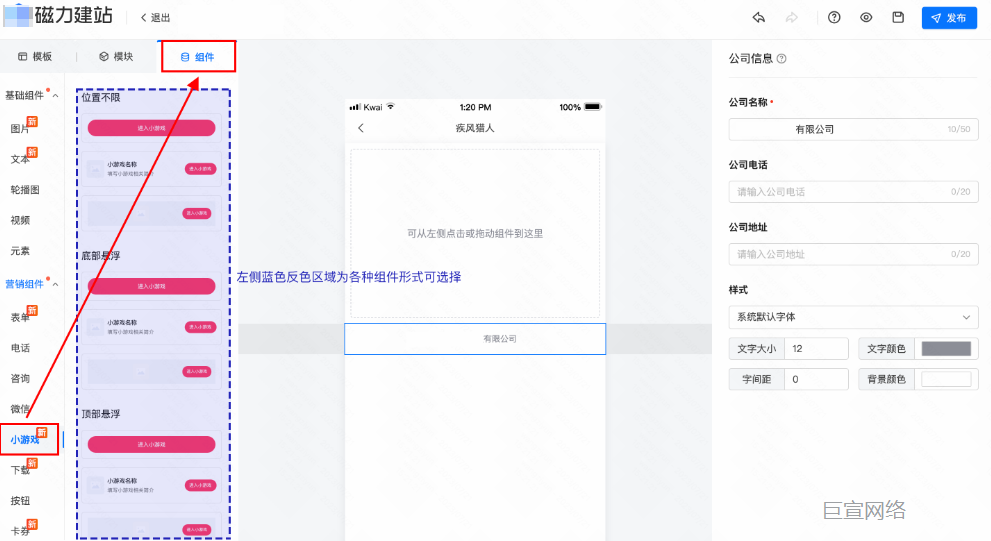The image size is (991, 541).
Task: Click the preview eye icon
Action: point(866,18)
